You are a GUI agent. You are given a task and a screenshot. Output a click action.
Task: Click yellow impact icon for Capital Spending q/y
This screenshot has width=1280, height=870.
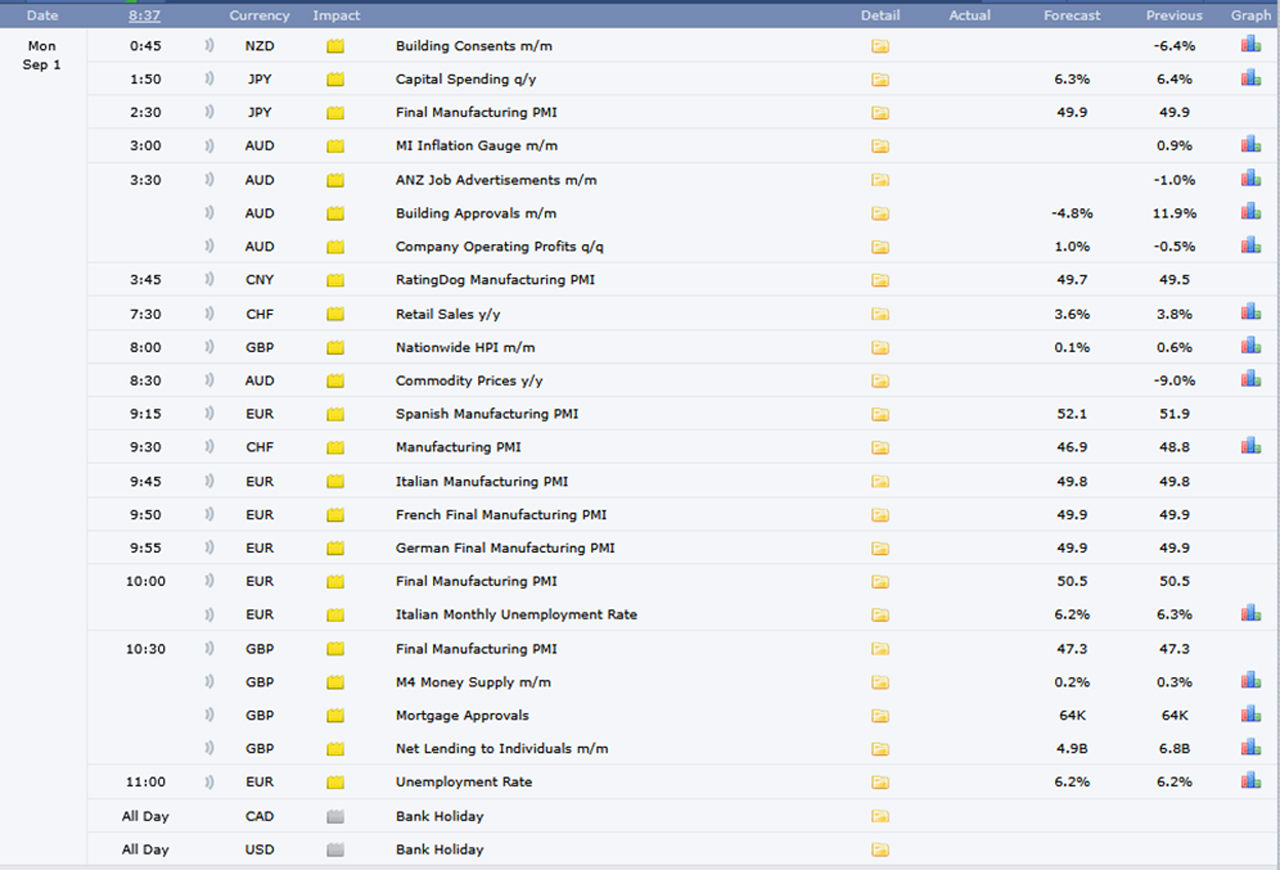(x=335, y=80)
